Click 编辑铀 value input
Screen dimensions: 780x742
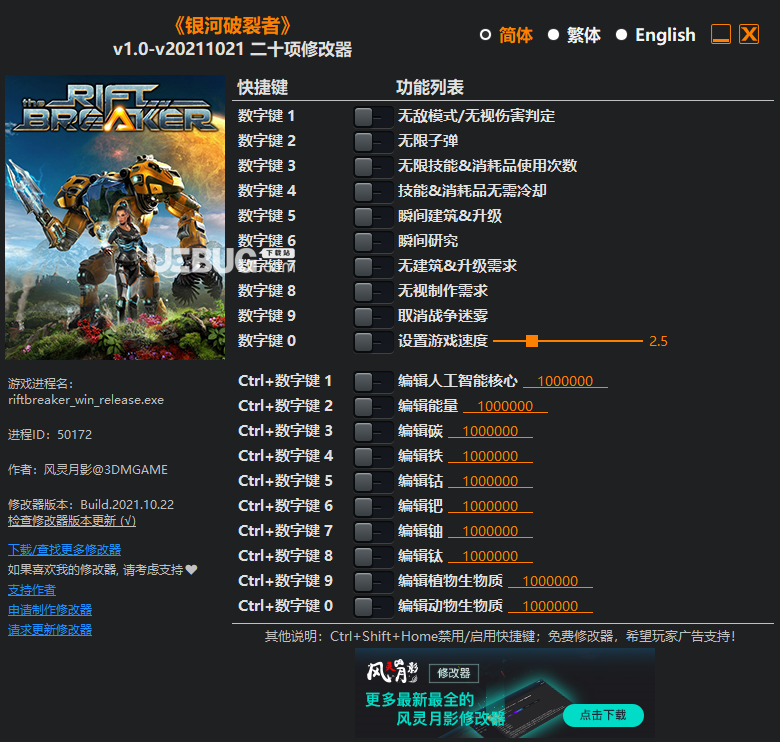click(490, 531)
